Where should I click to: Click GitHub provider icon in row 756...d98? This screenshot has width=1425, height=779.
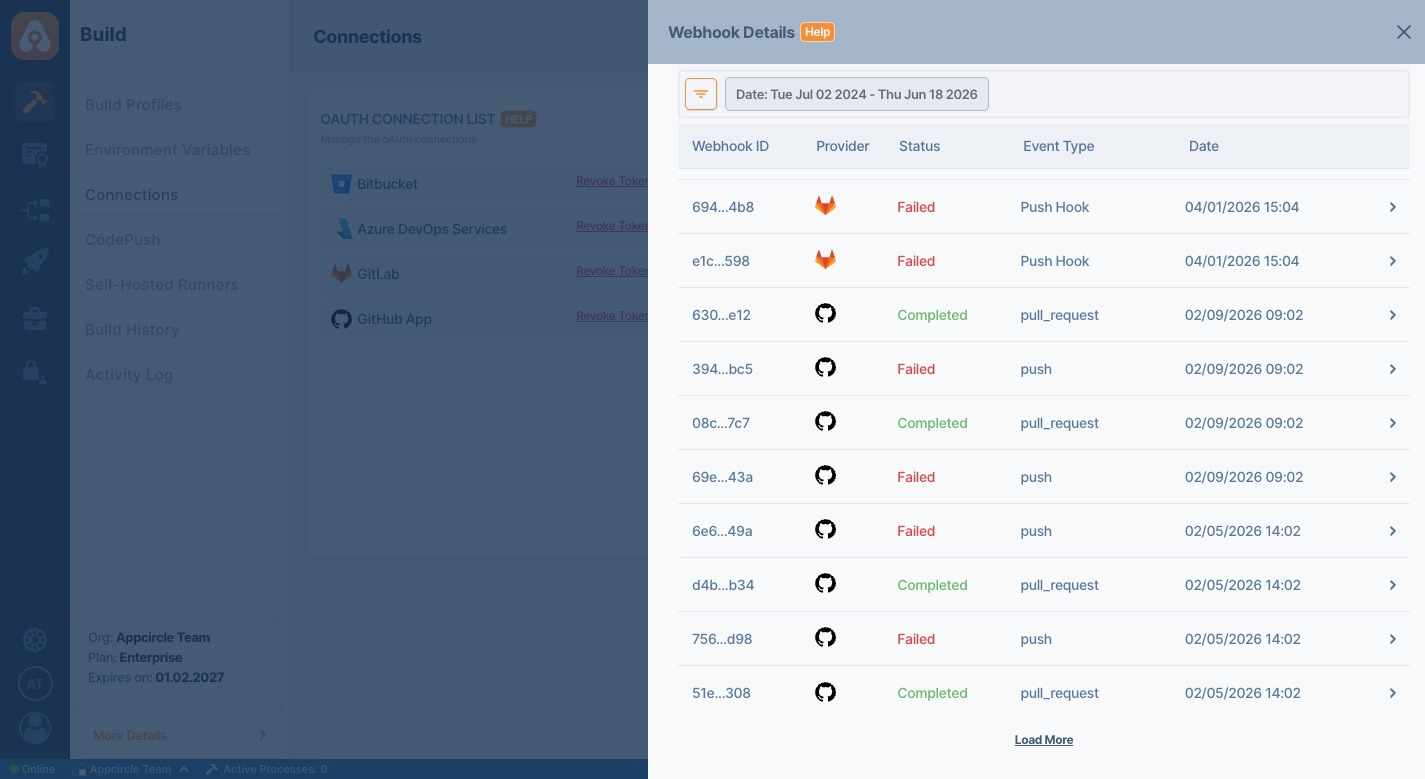click(x=825, y=638)
